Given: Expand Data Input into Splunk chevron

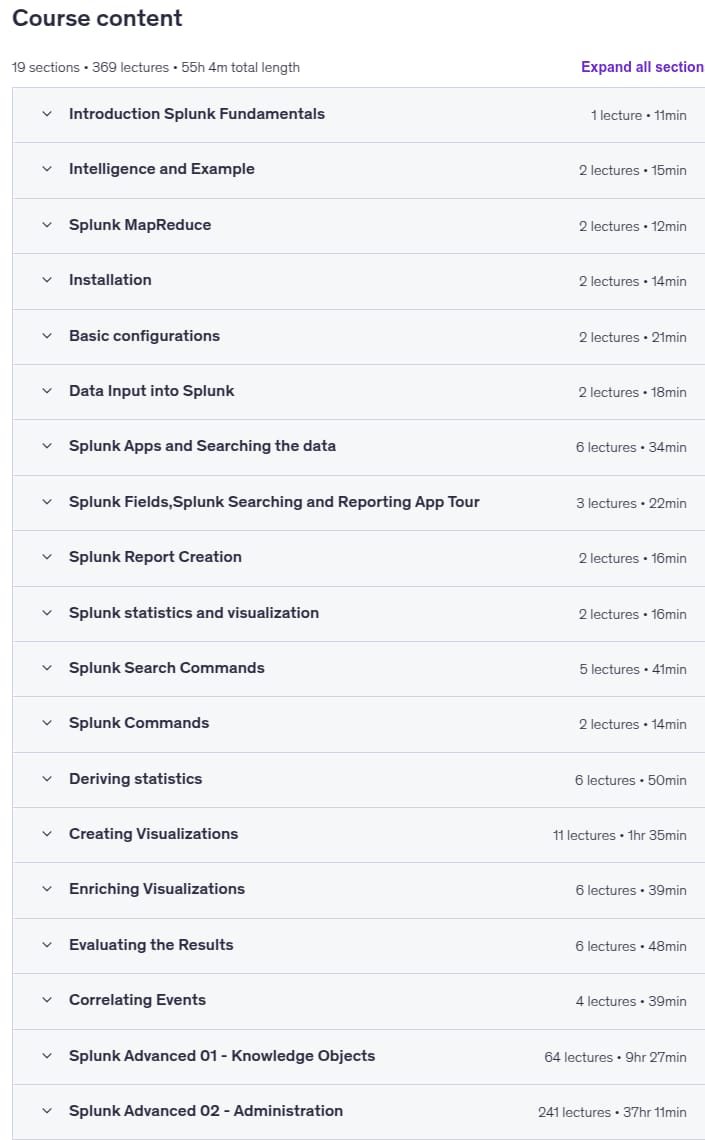Looking at the screenshot, I should (x=47, y=391).
